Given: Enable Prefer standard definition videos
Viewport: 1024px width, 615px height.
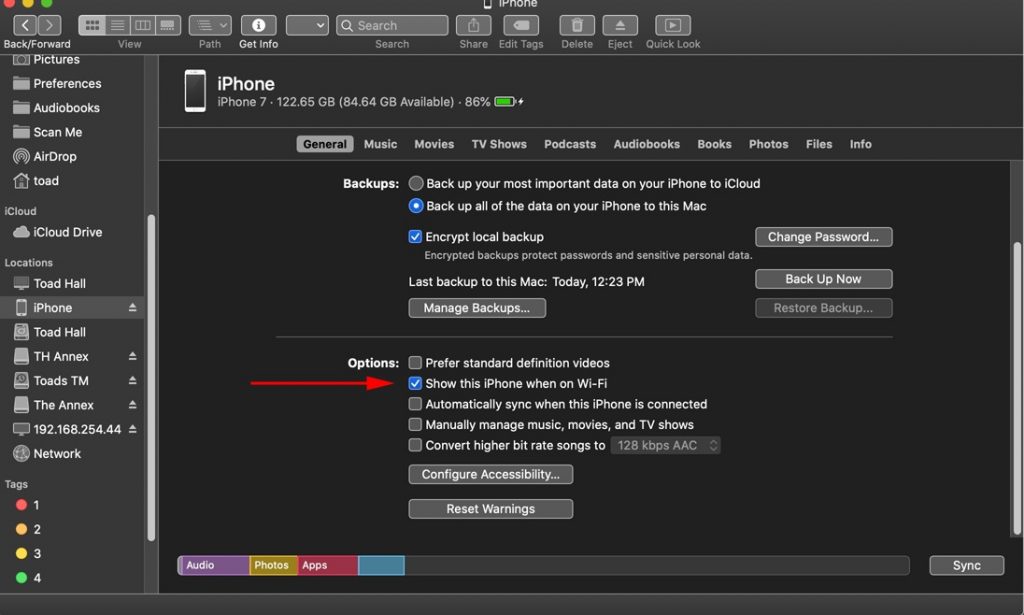Looking at the screenshot, I should click(415, 363).
